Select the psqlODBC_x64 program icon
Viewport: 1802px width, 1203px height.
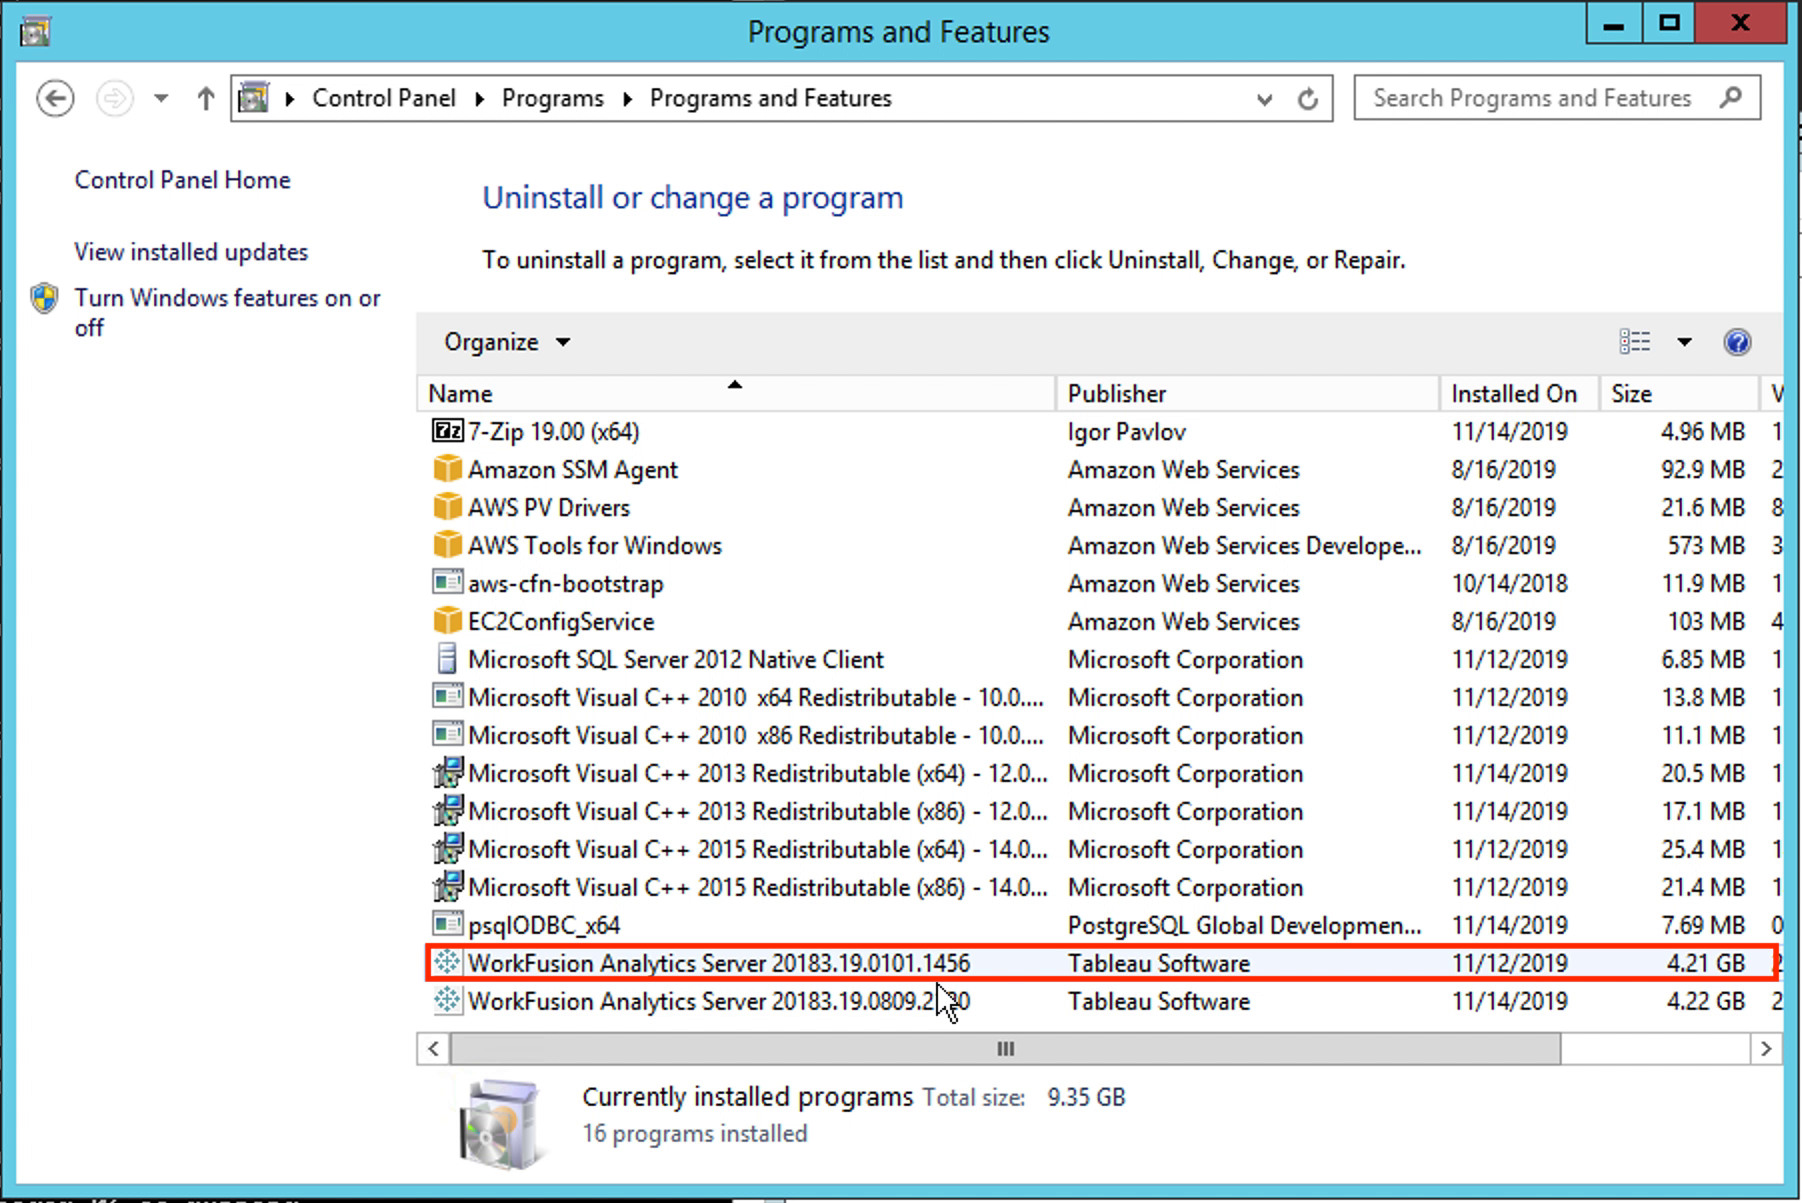click(x=447, y=925)
